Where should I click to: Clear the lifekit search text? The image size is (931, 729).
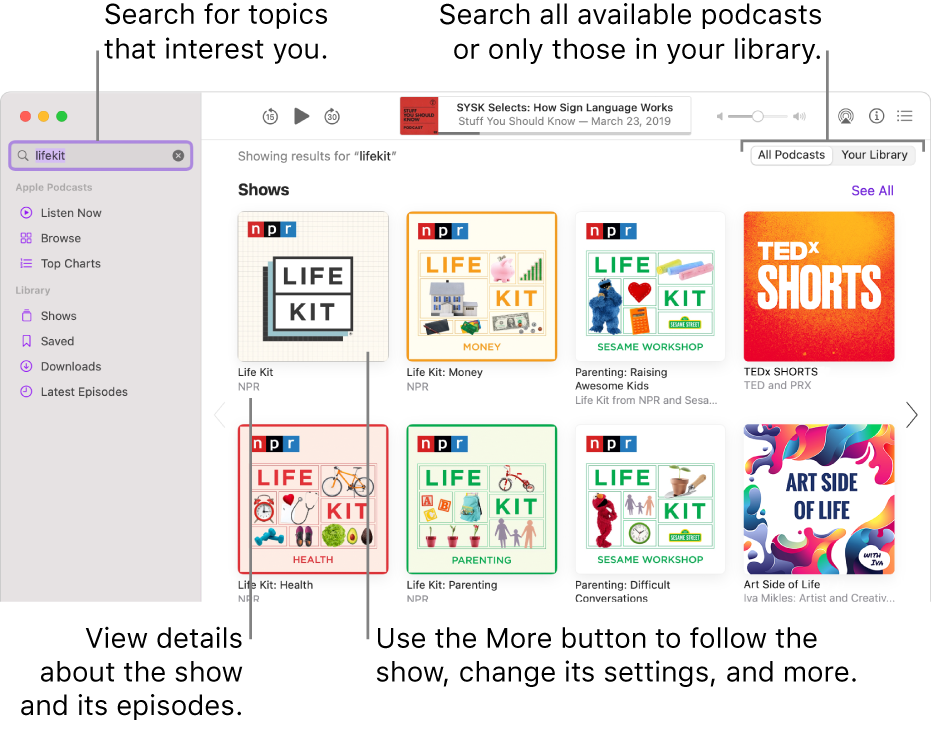178,156
